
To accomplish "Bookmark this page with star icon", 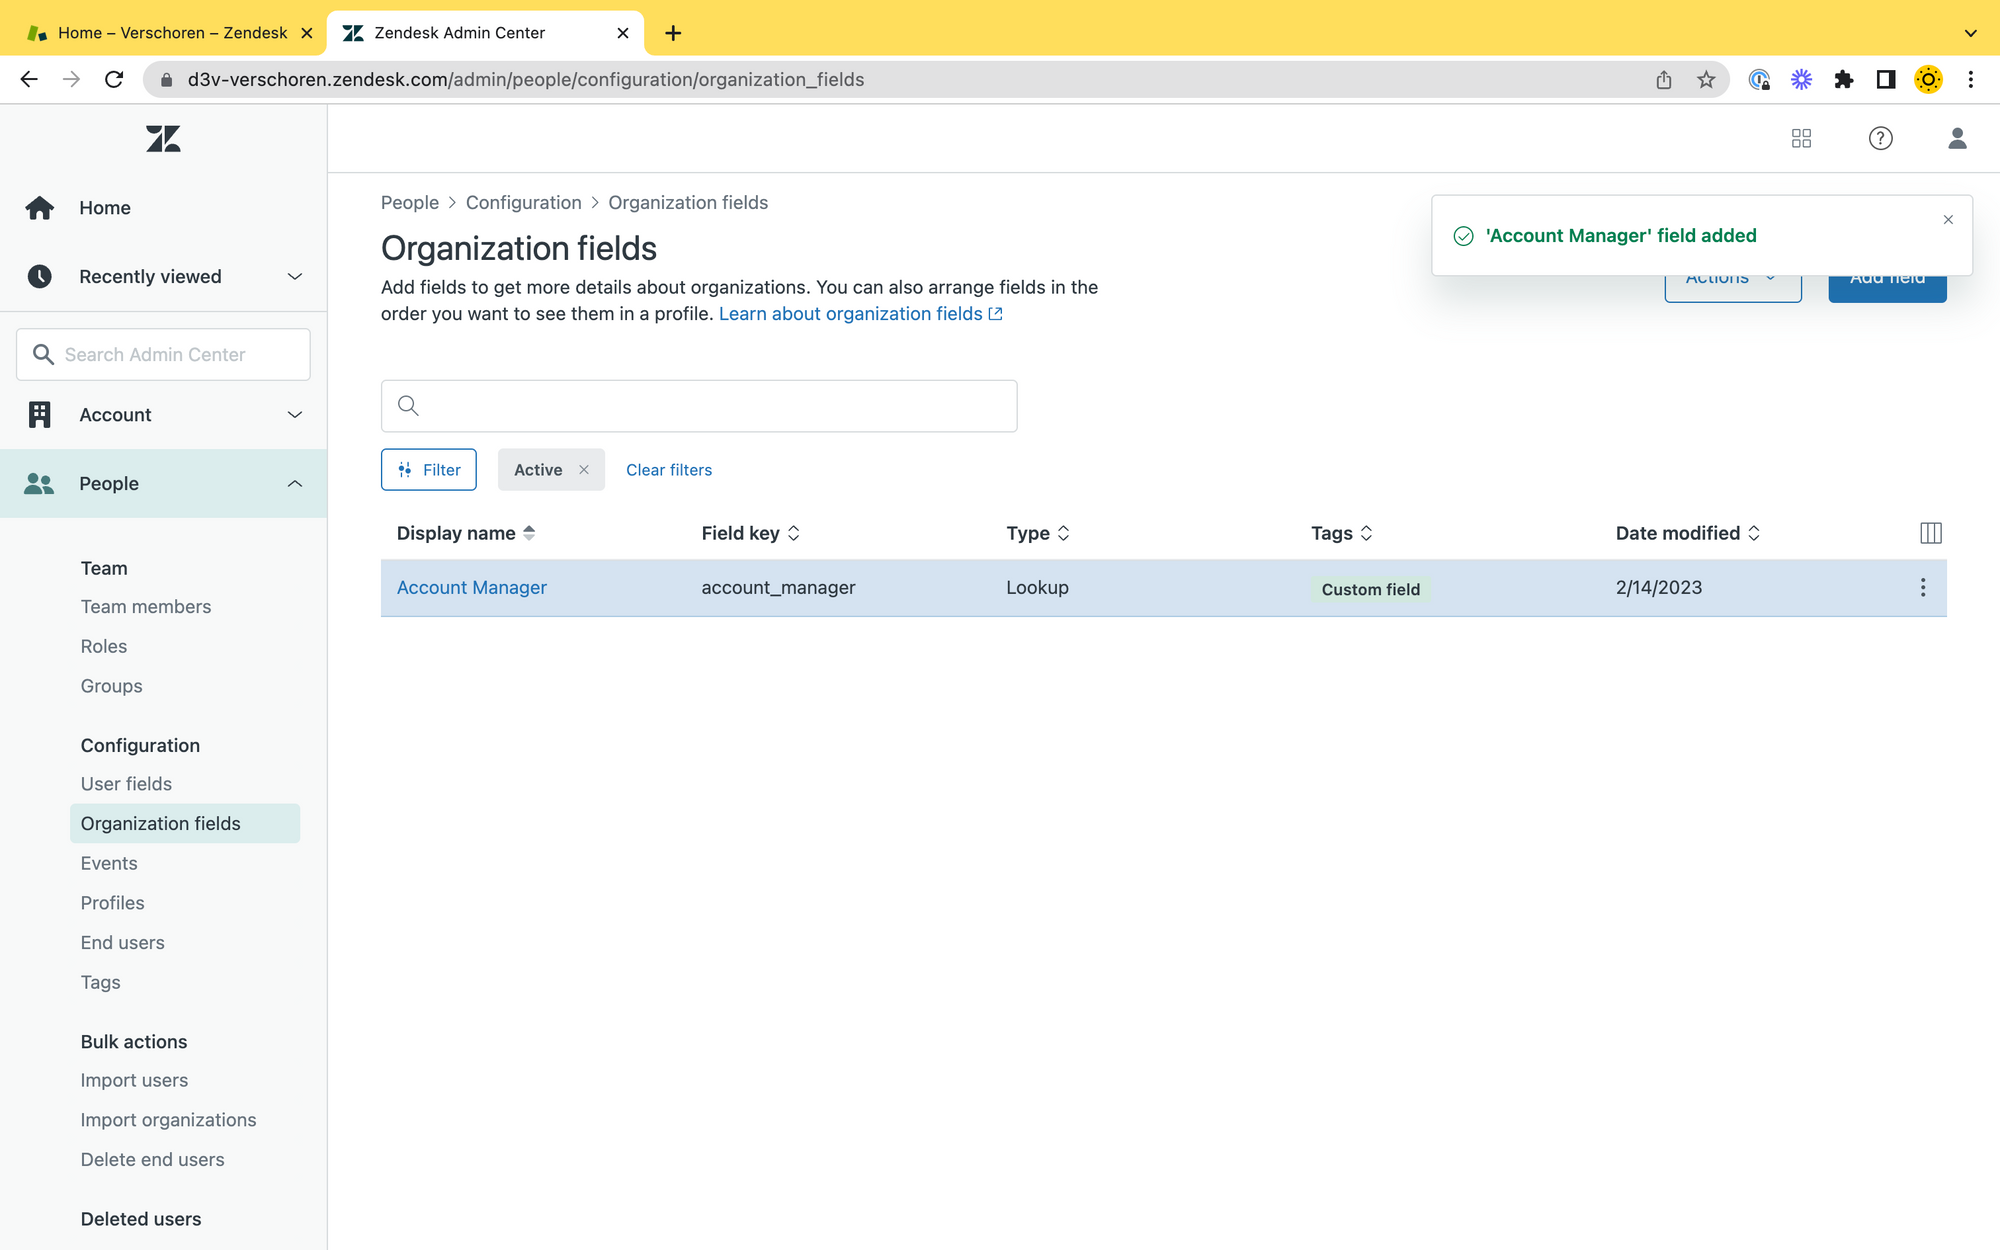I will (1706, 80).
